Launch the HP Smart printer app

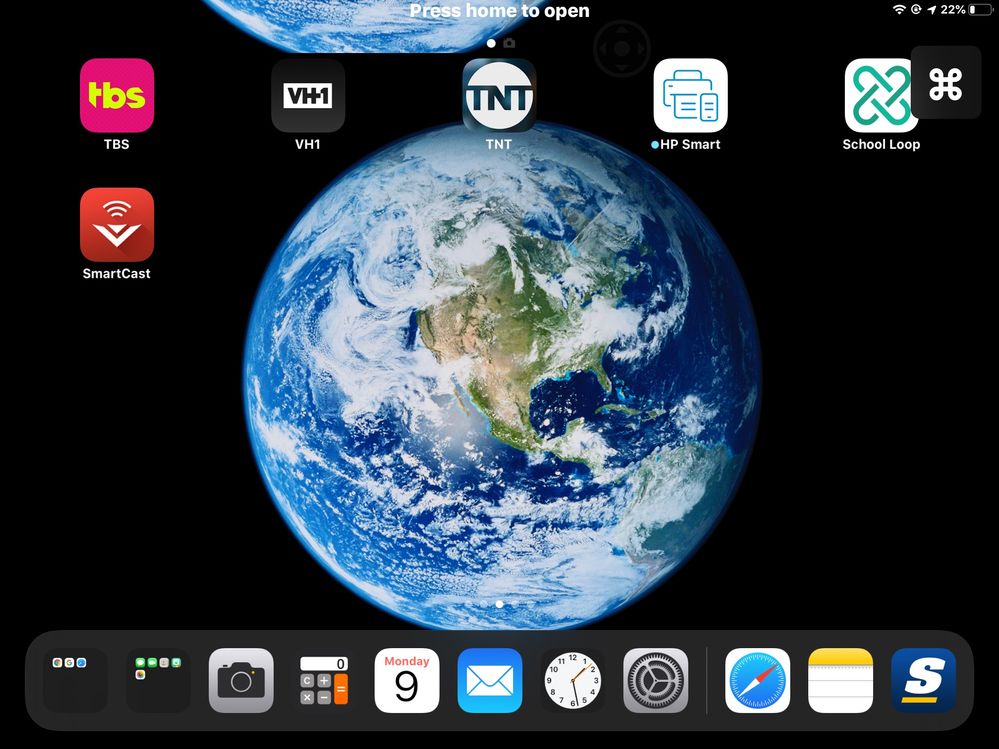coord(690,95)
